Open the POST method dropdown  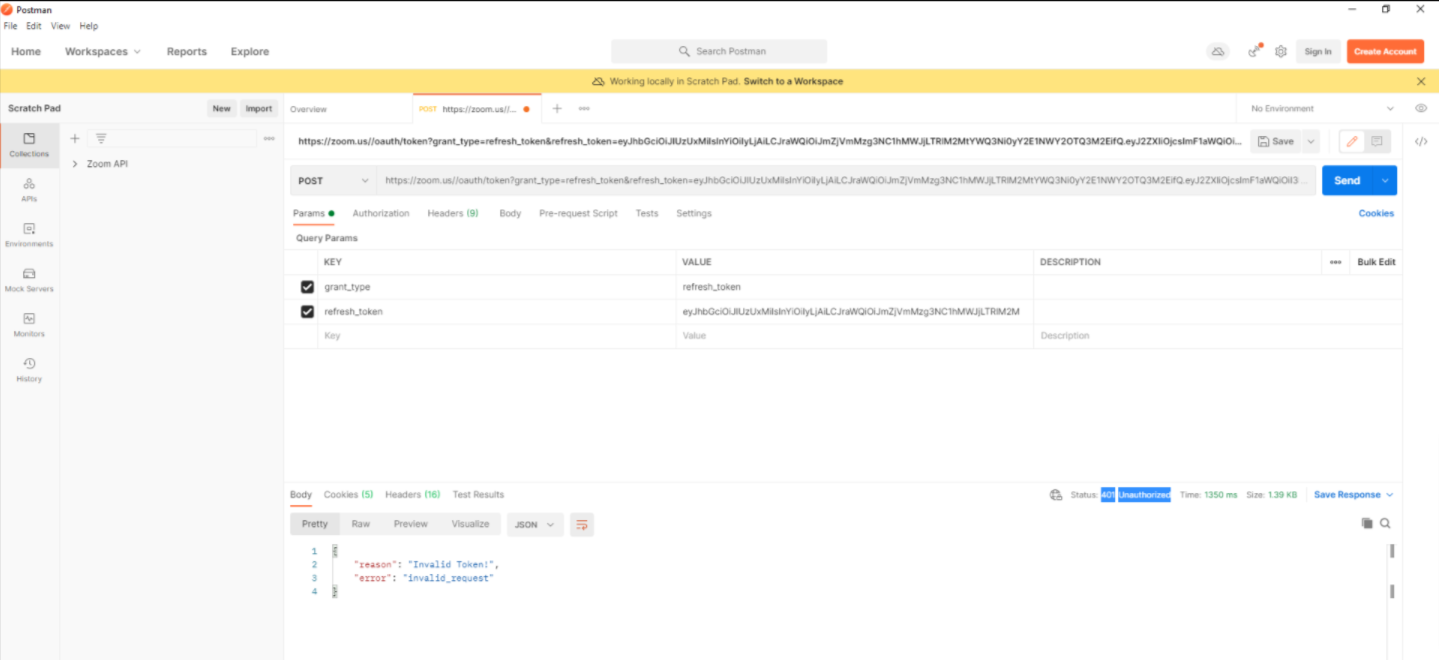tap(333, 181)
